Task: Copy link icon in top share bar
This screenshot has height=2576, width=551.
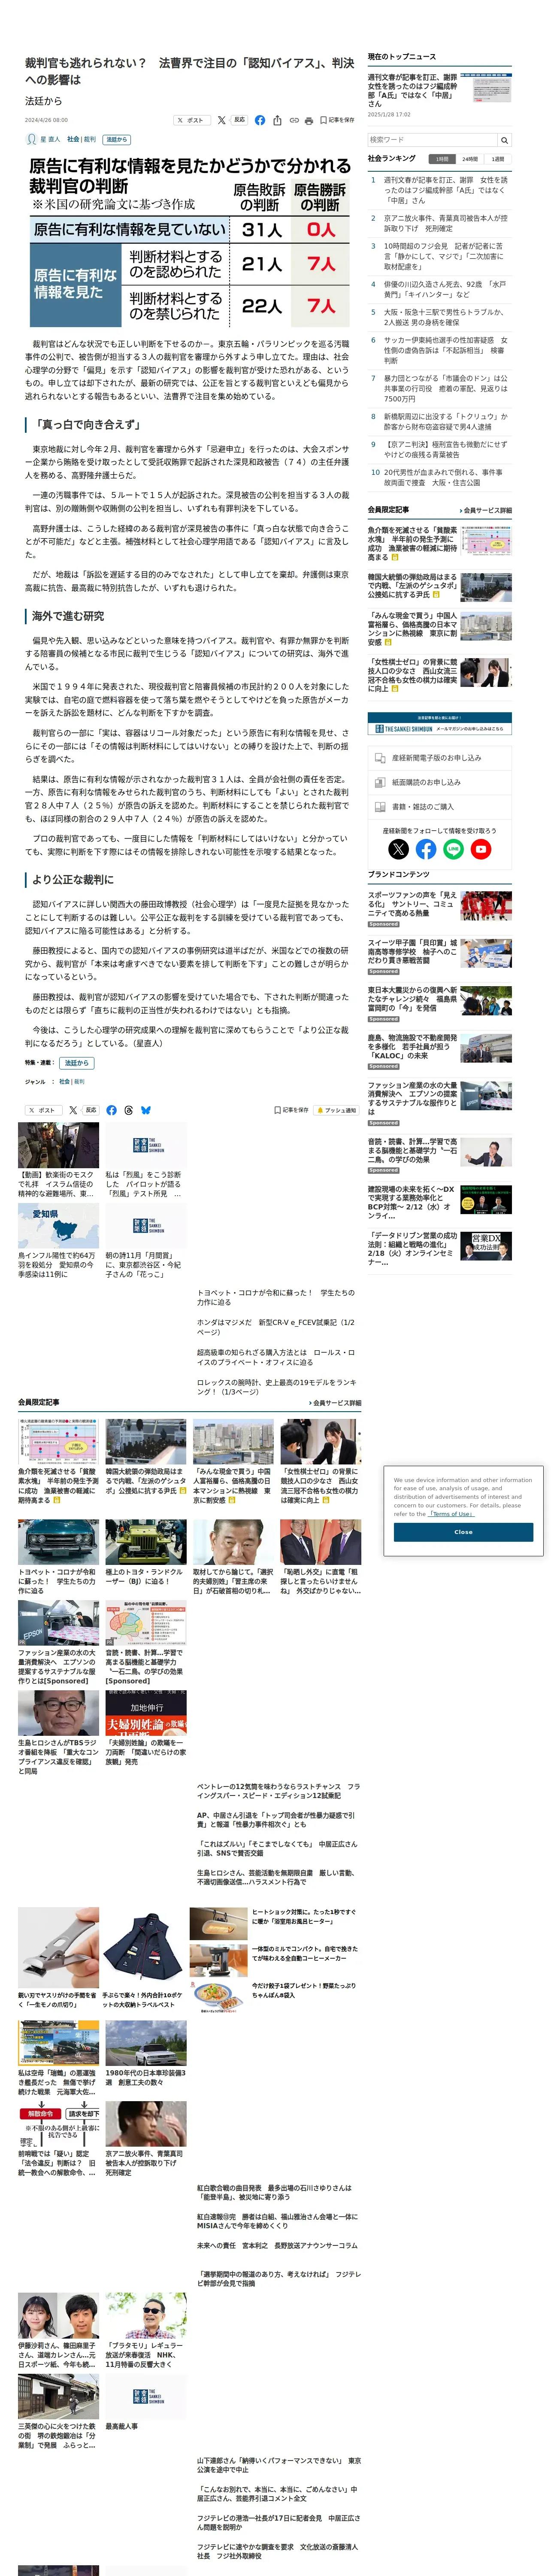Action: pos(294,120)
